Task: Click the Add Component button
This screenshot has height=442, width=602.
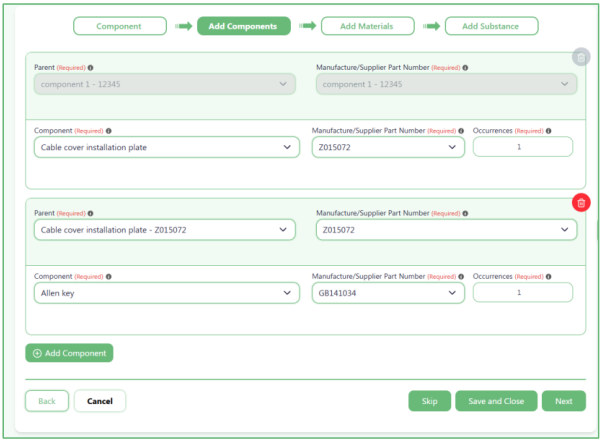Action: [x=69, y=353]
